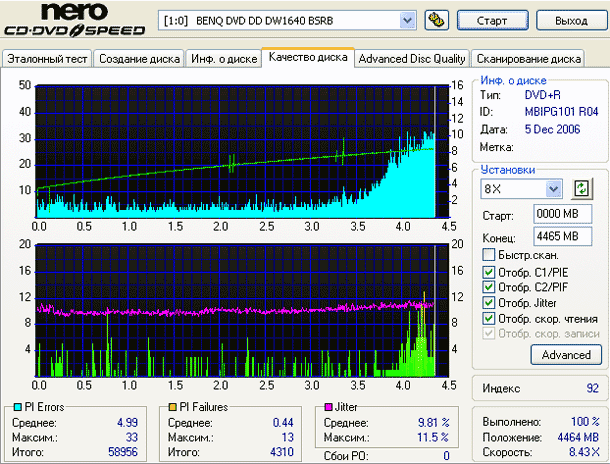
Task: Click the cyan PI Errors legend square
Action: click(16, 407)
